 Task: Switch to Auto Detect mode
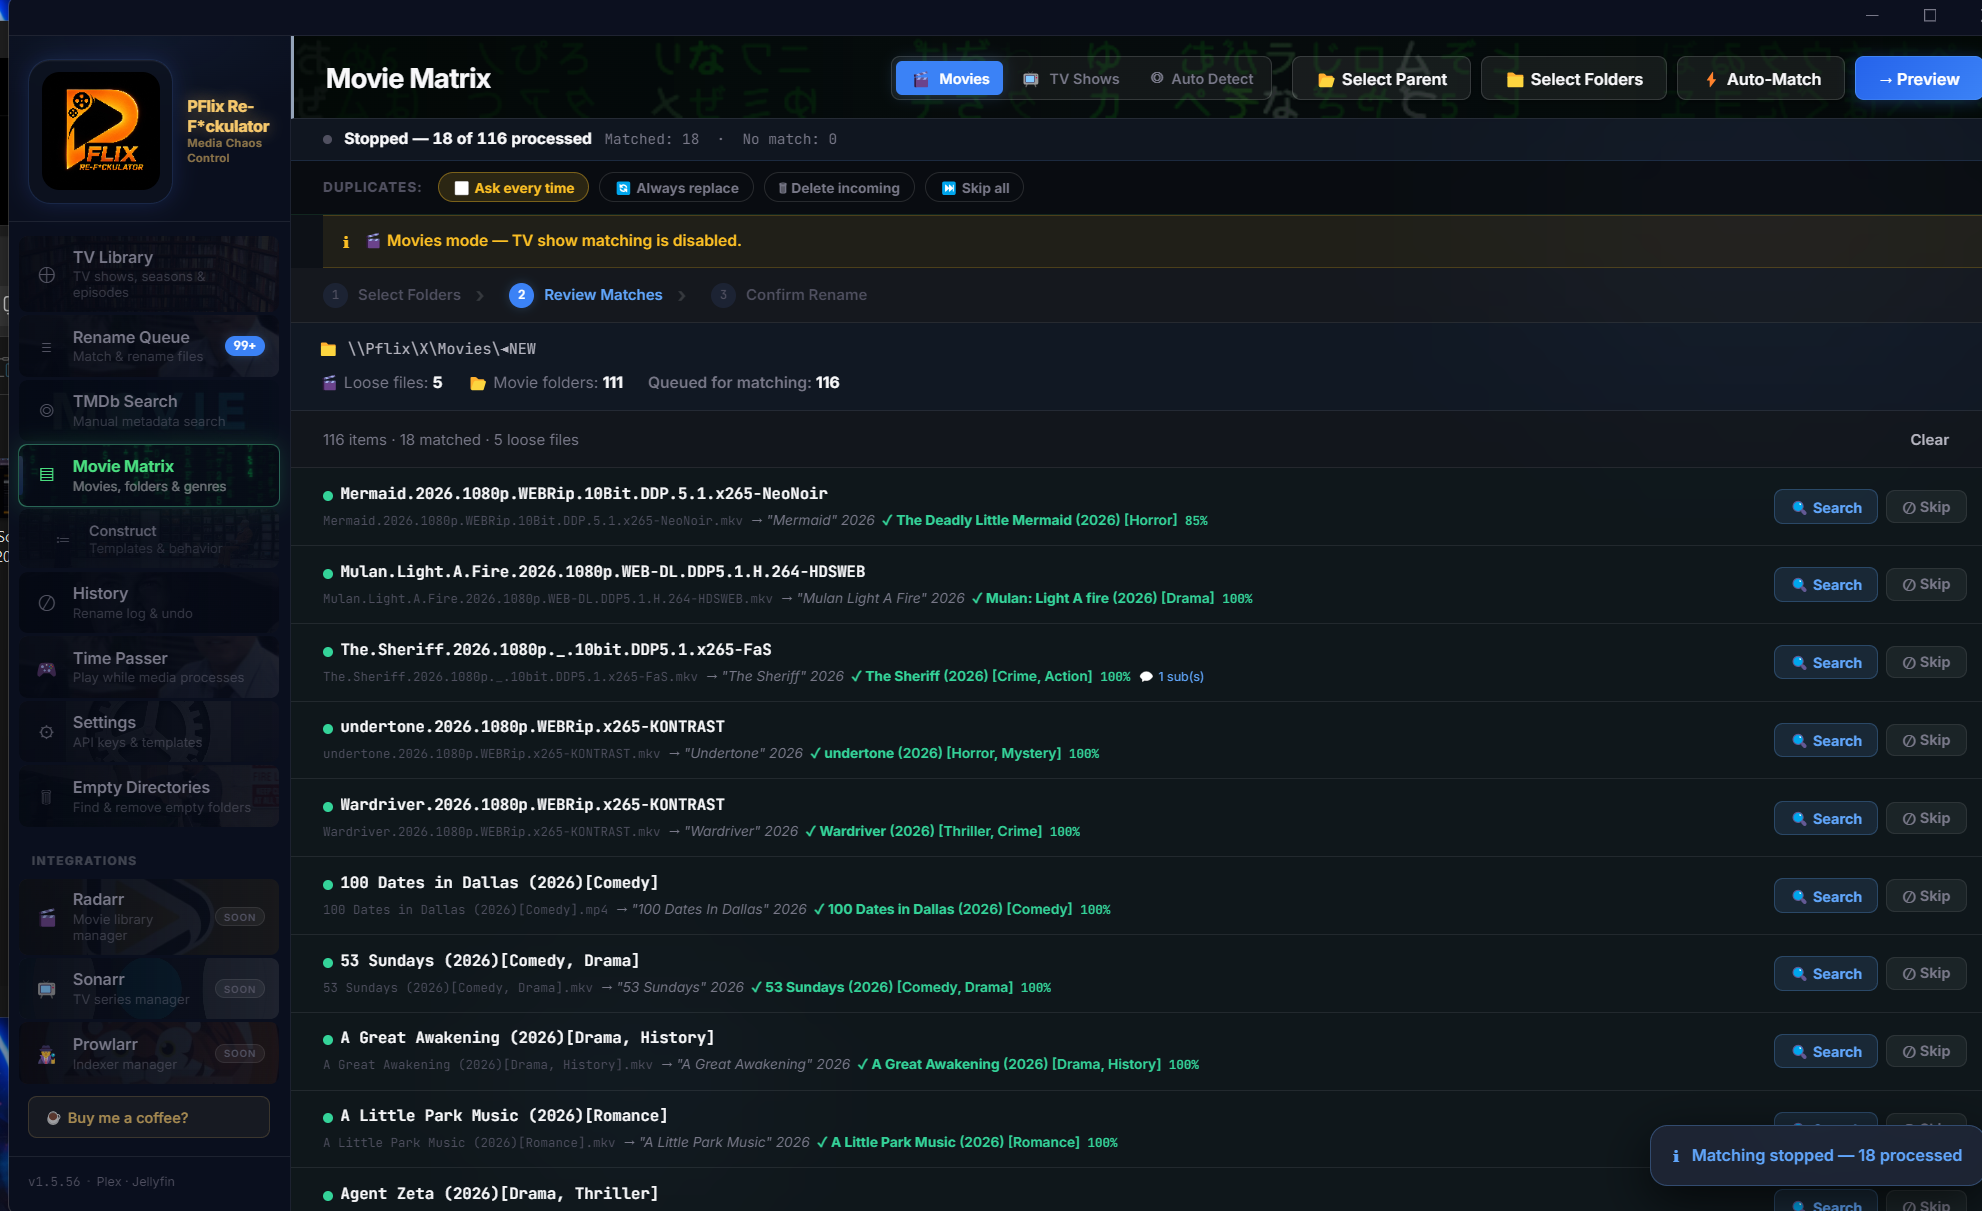click(x=1201, y=79)
